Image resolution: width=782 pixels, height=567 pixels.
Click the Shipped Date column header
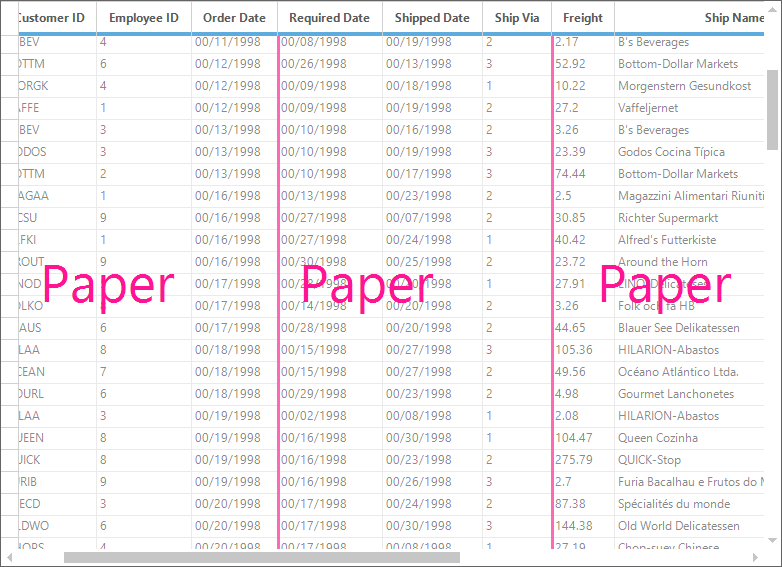tap(432, 18)
